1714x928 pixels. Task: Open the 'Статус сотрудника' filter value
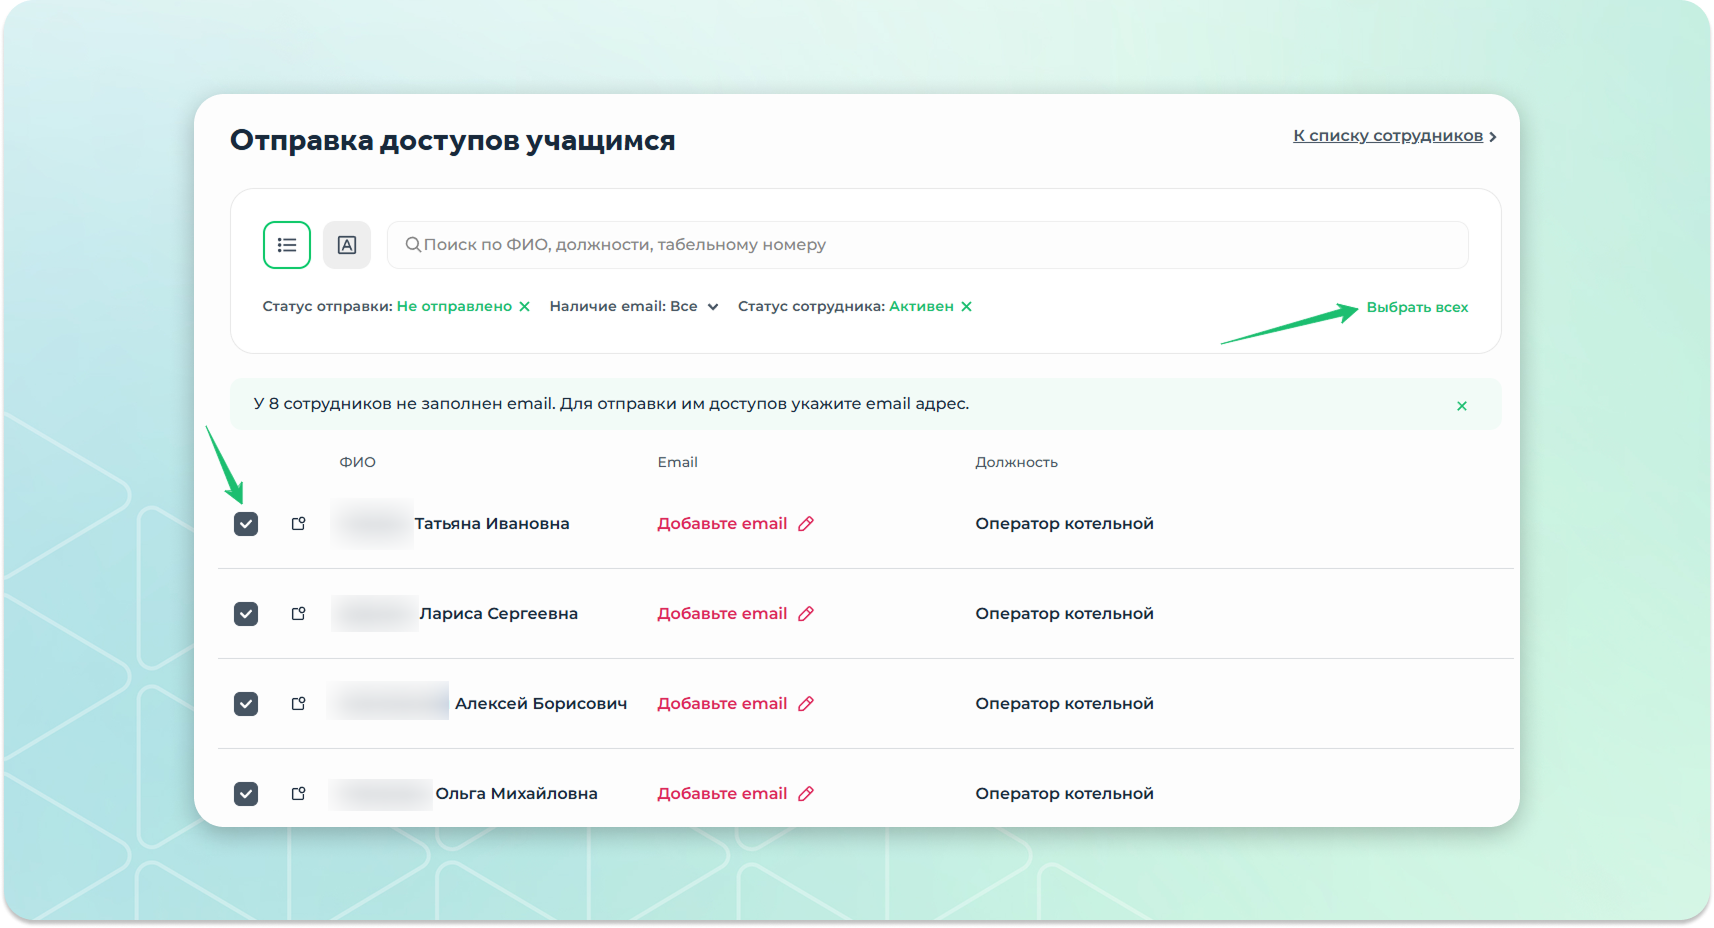tap(920, 307)
